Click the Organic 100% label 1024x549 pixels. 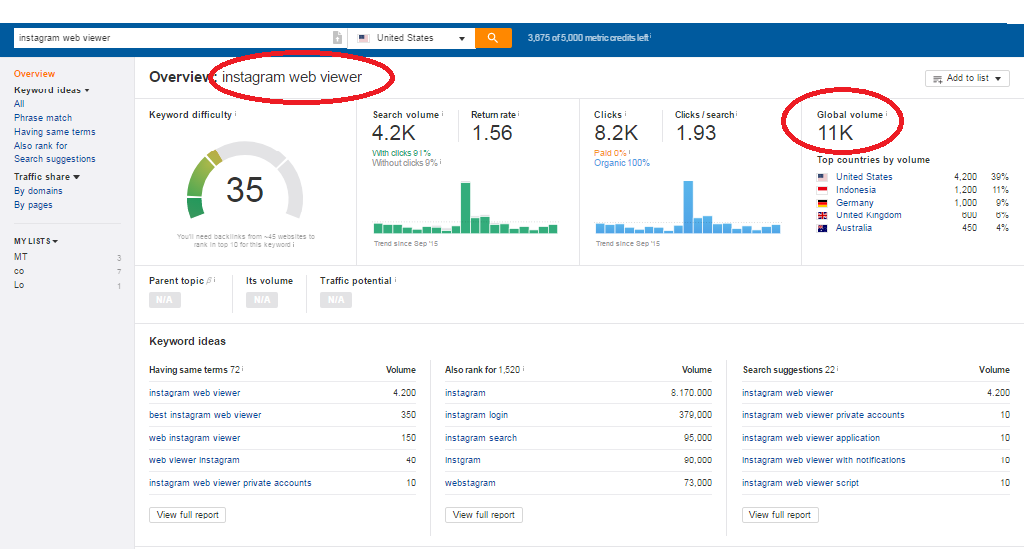(x=622, y=163)
